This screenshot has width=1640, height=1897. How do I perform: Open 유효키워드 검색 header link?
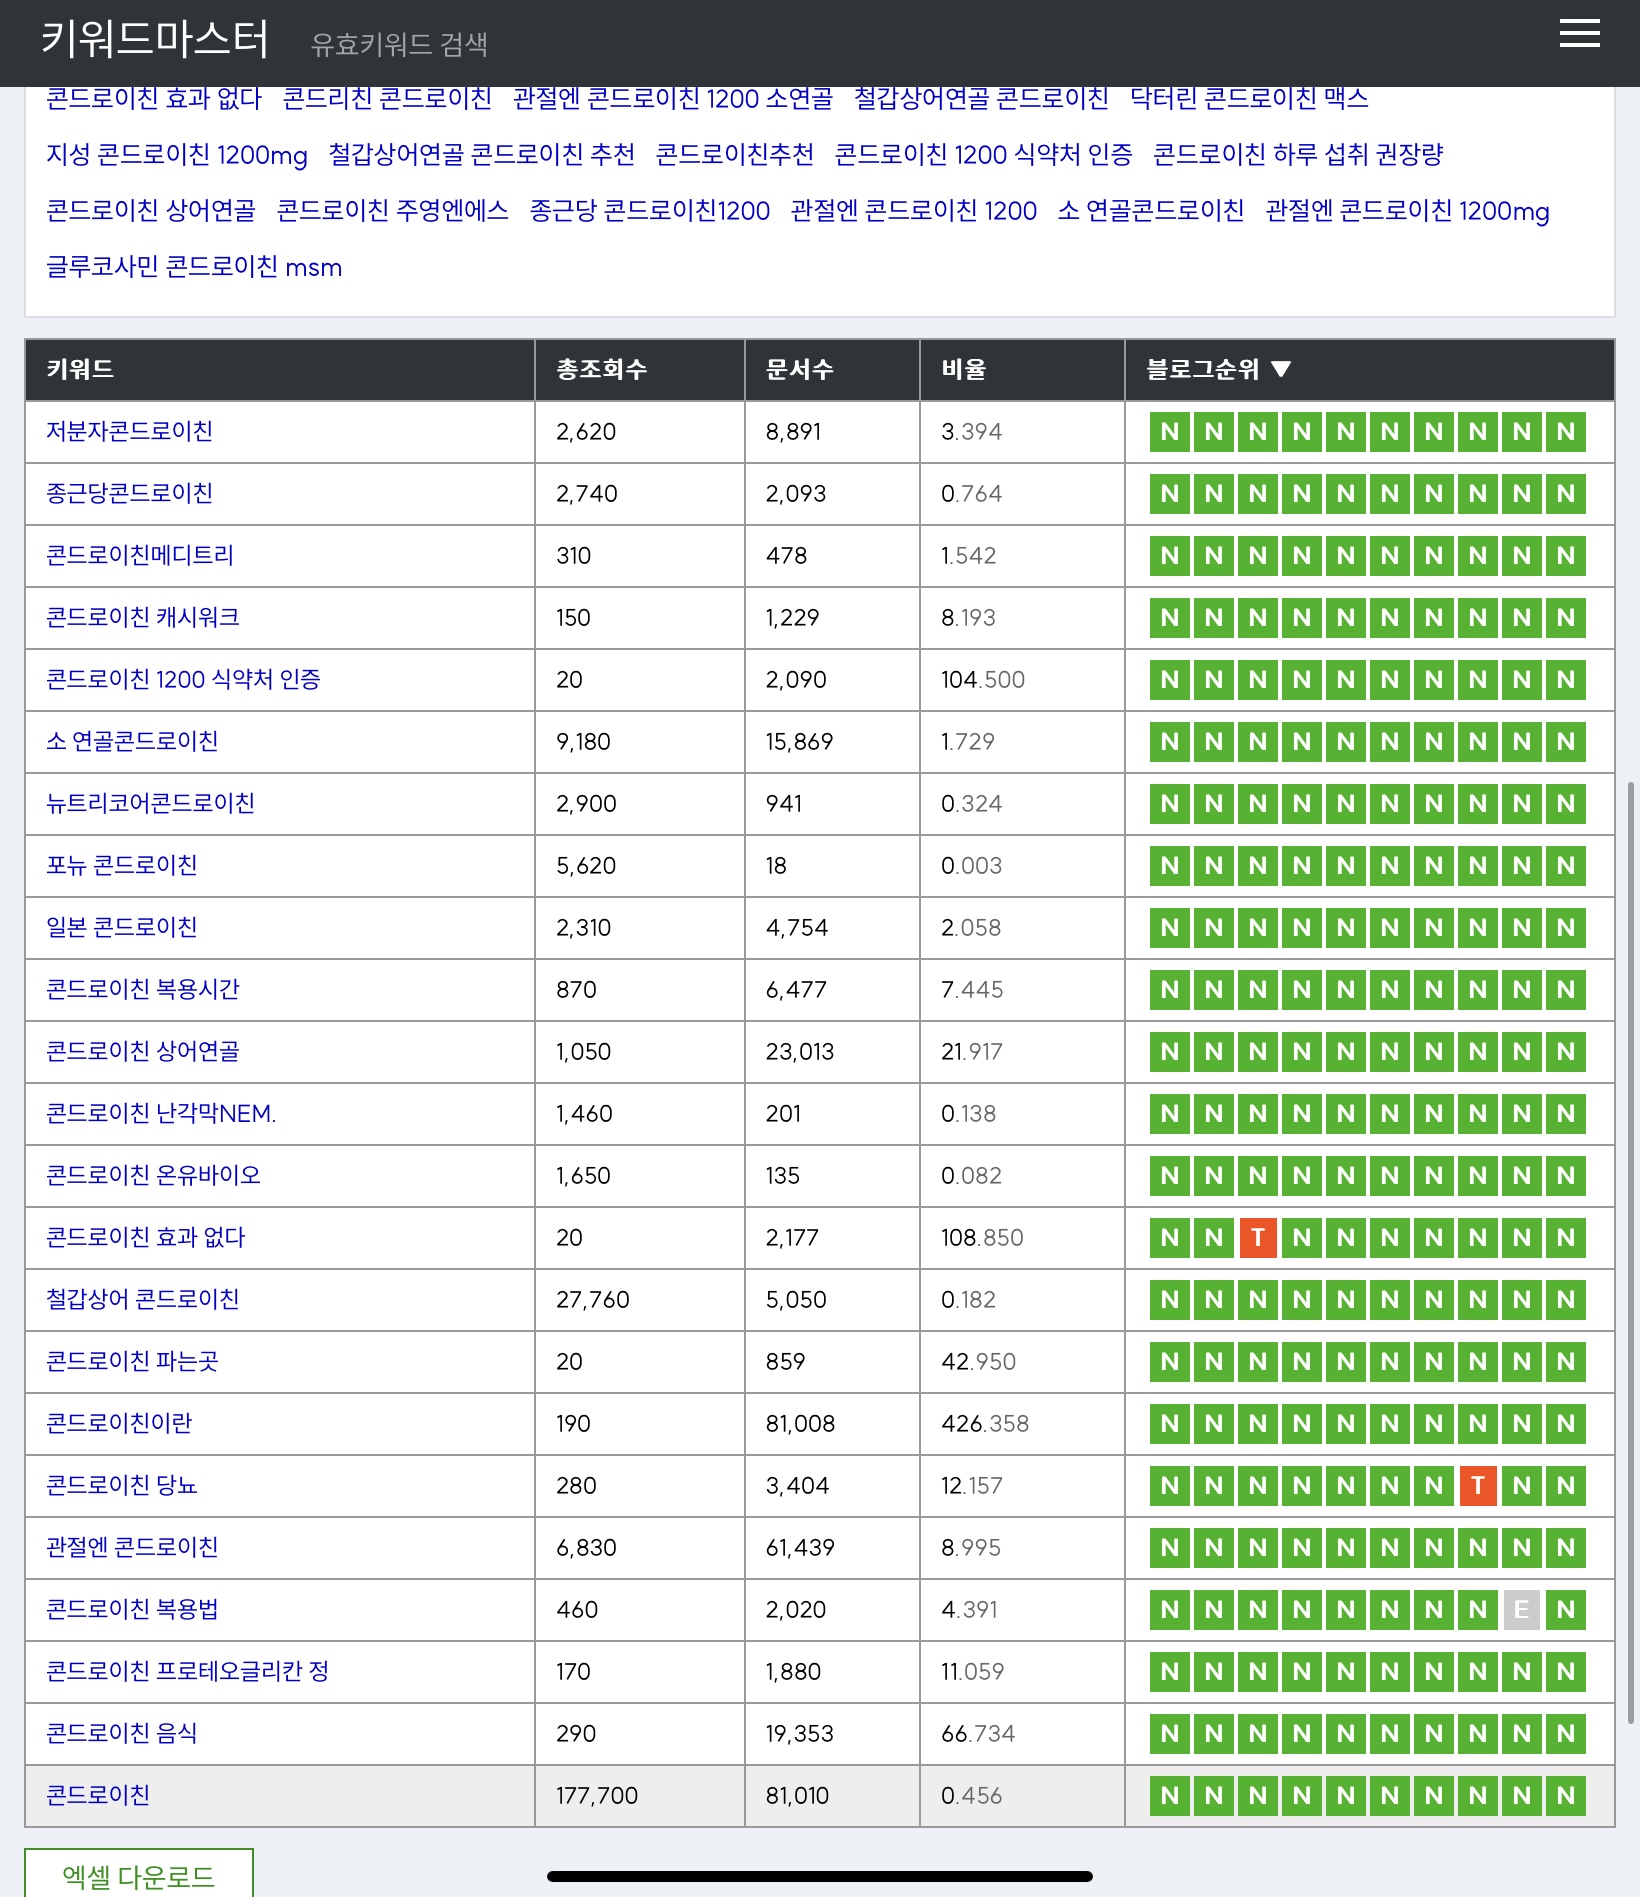coord(399,44)
